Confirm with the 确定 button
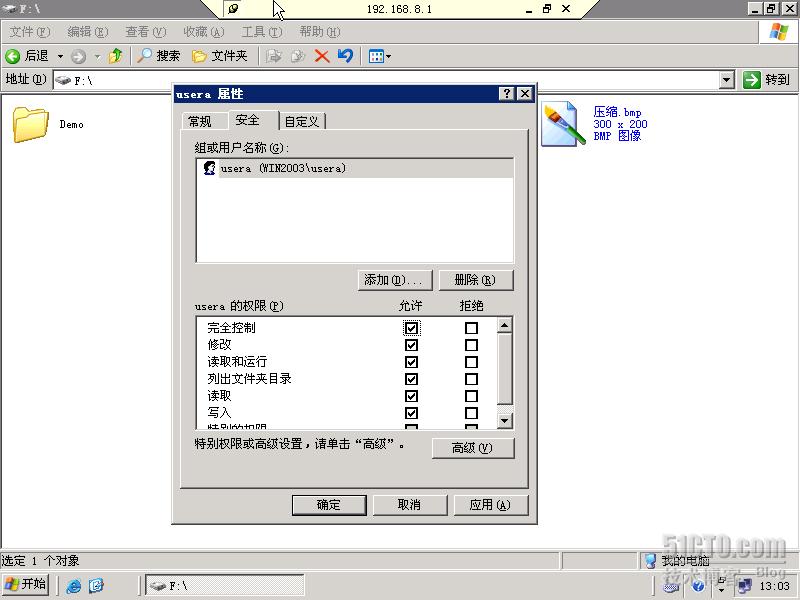Screen dimensions: 800x600 tap(329, 505)
